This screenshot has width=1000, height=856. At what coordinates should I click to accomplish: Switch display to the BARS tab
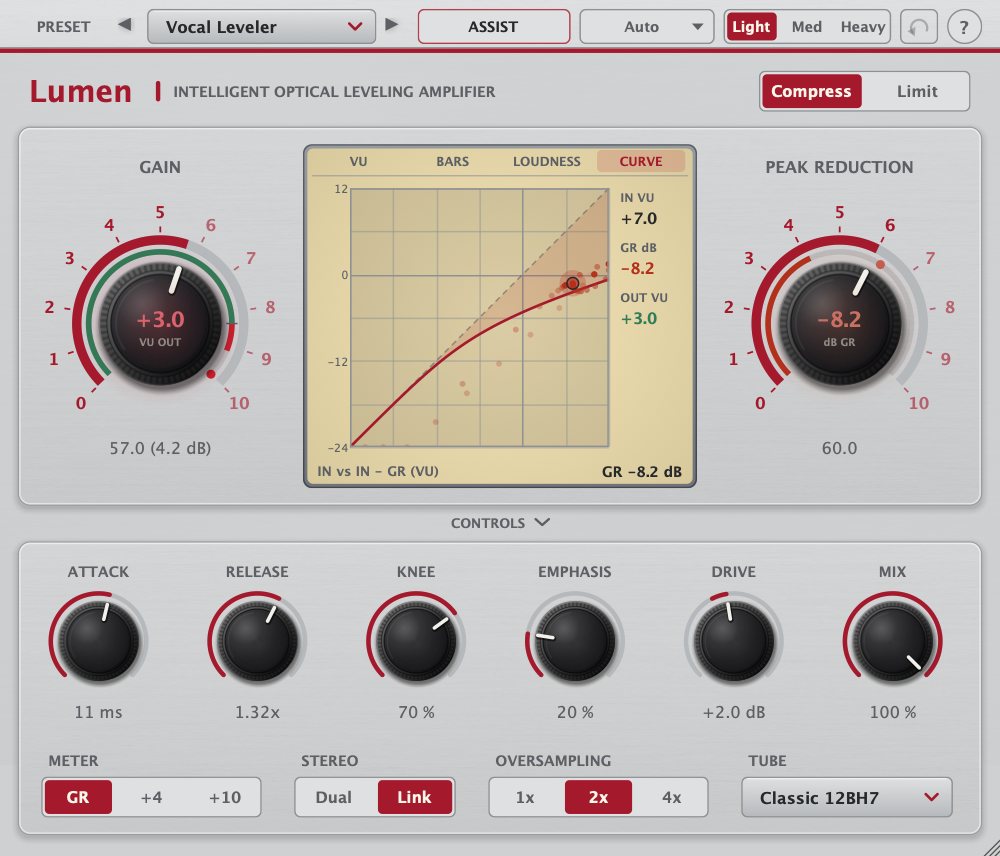tap(452, 161)
